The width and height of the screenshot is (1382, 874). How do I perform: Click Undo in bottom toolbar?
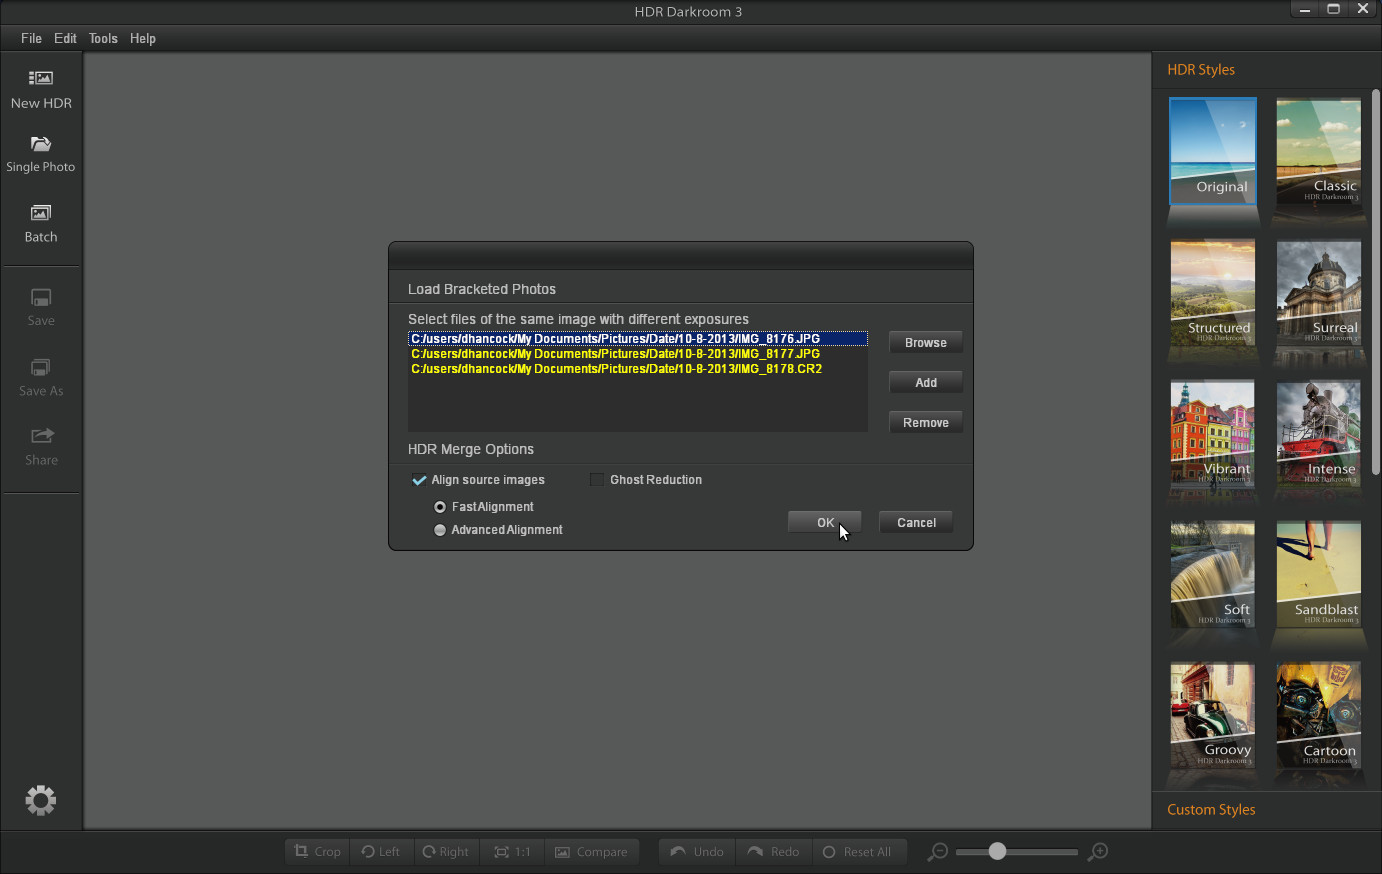[697, 852]
